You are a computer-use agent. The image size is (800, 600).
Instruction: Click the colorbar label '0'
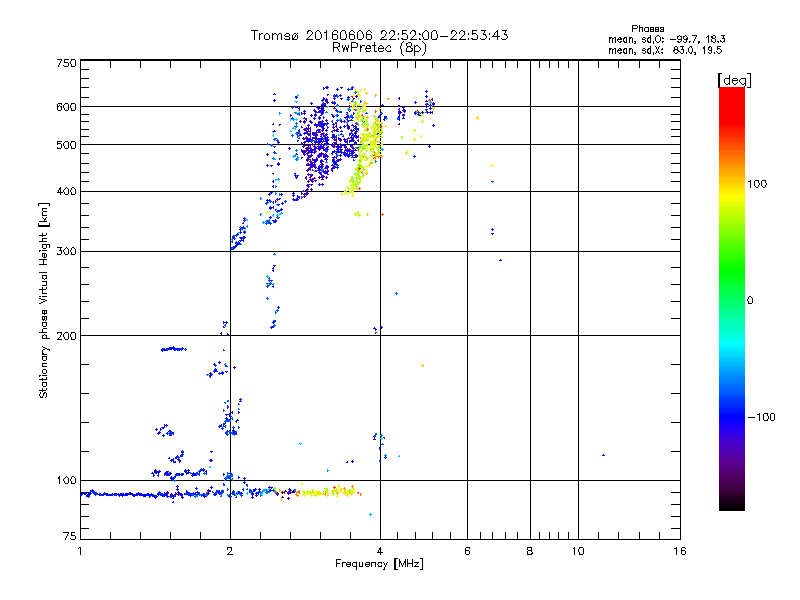pos(750,301)
